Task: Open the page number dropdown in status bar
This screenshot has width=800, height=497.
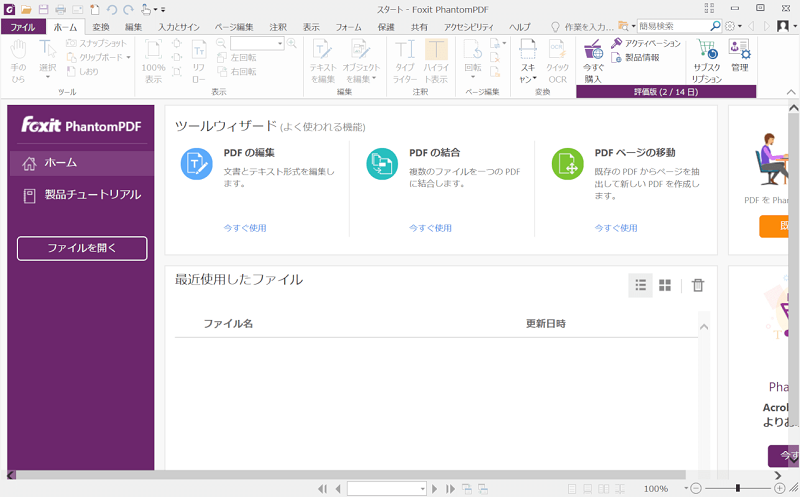Action: click(x=422, y=488)
